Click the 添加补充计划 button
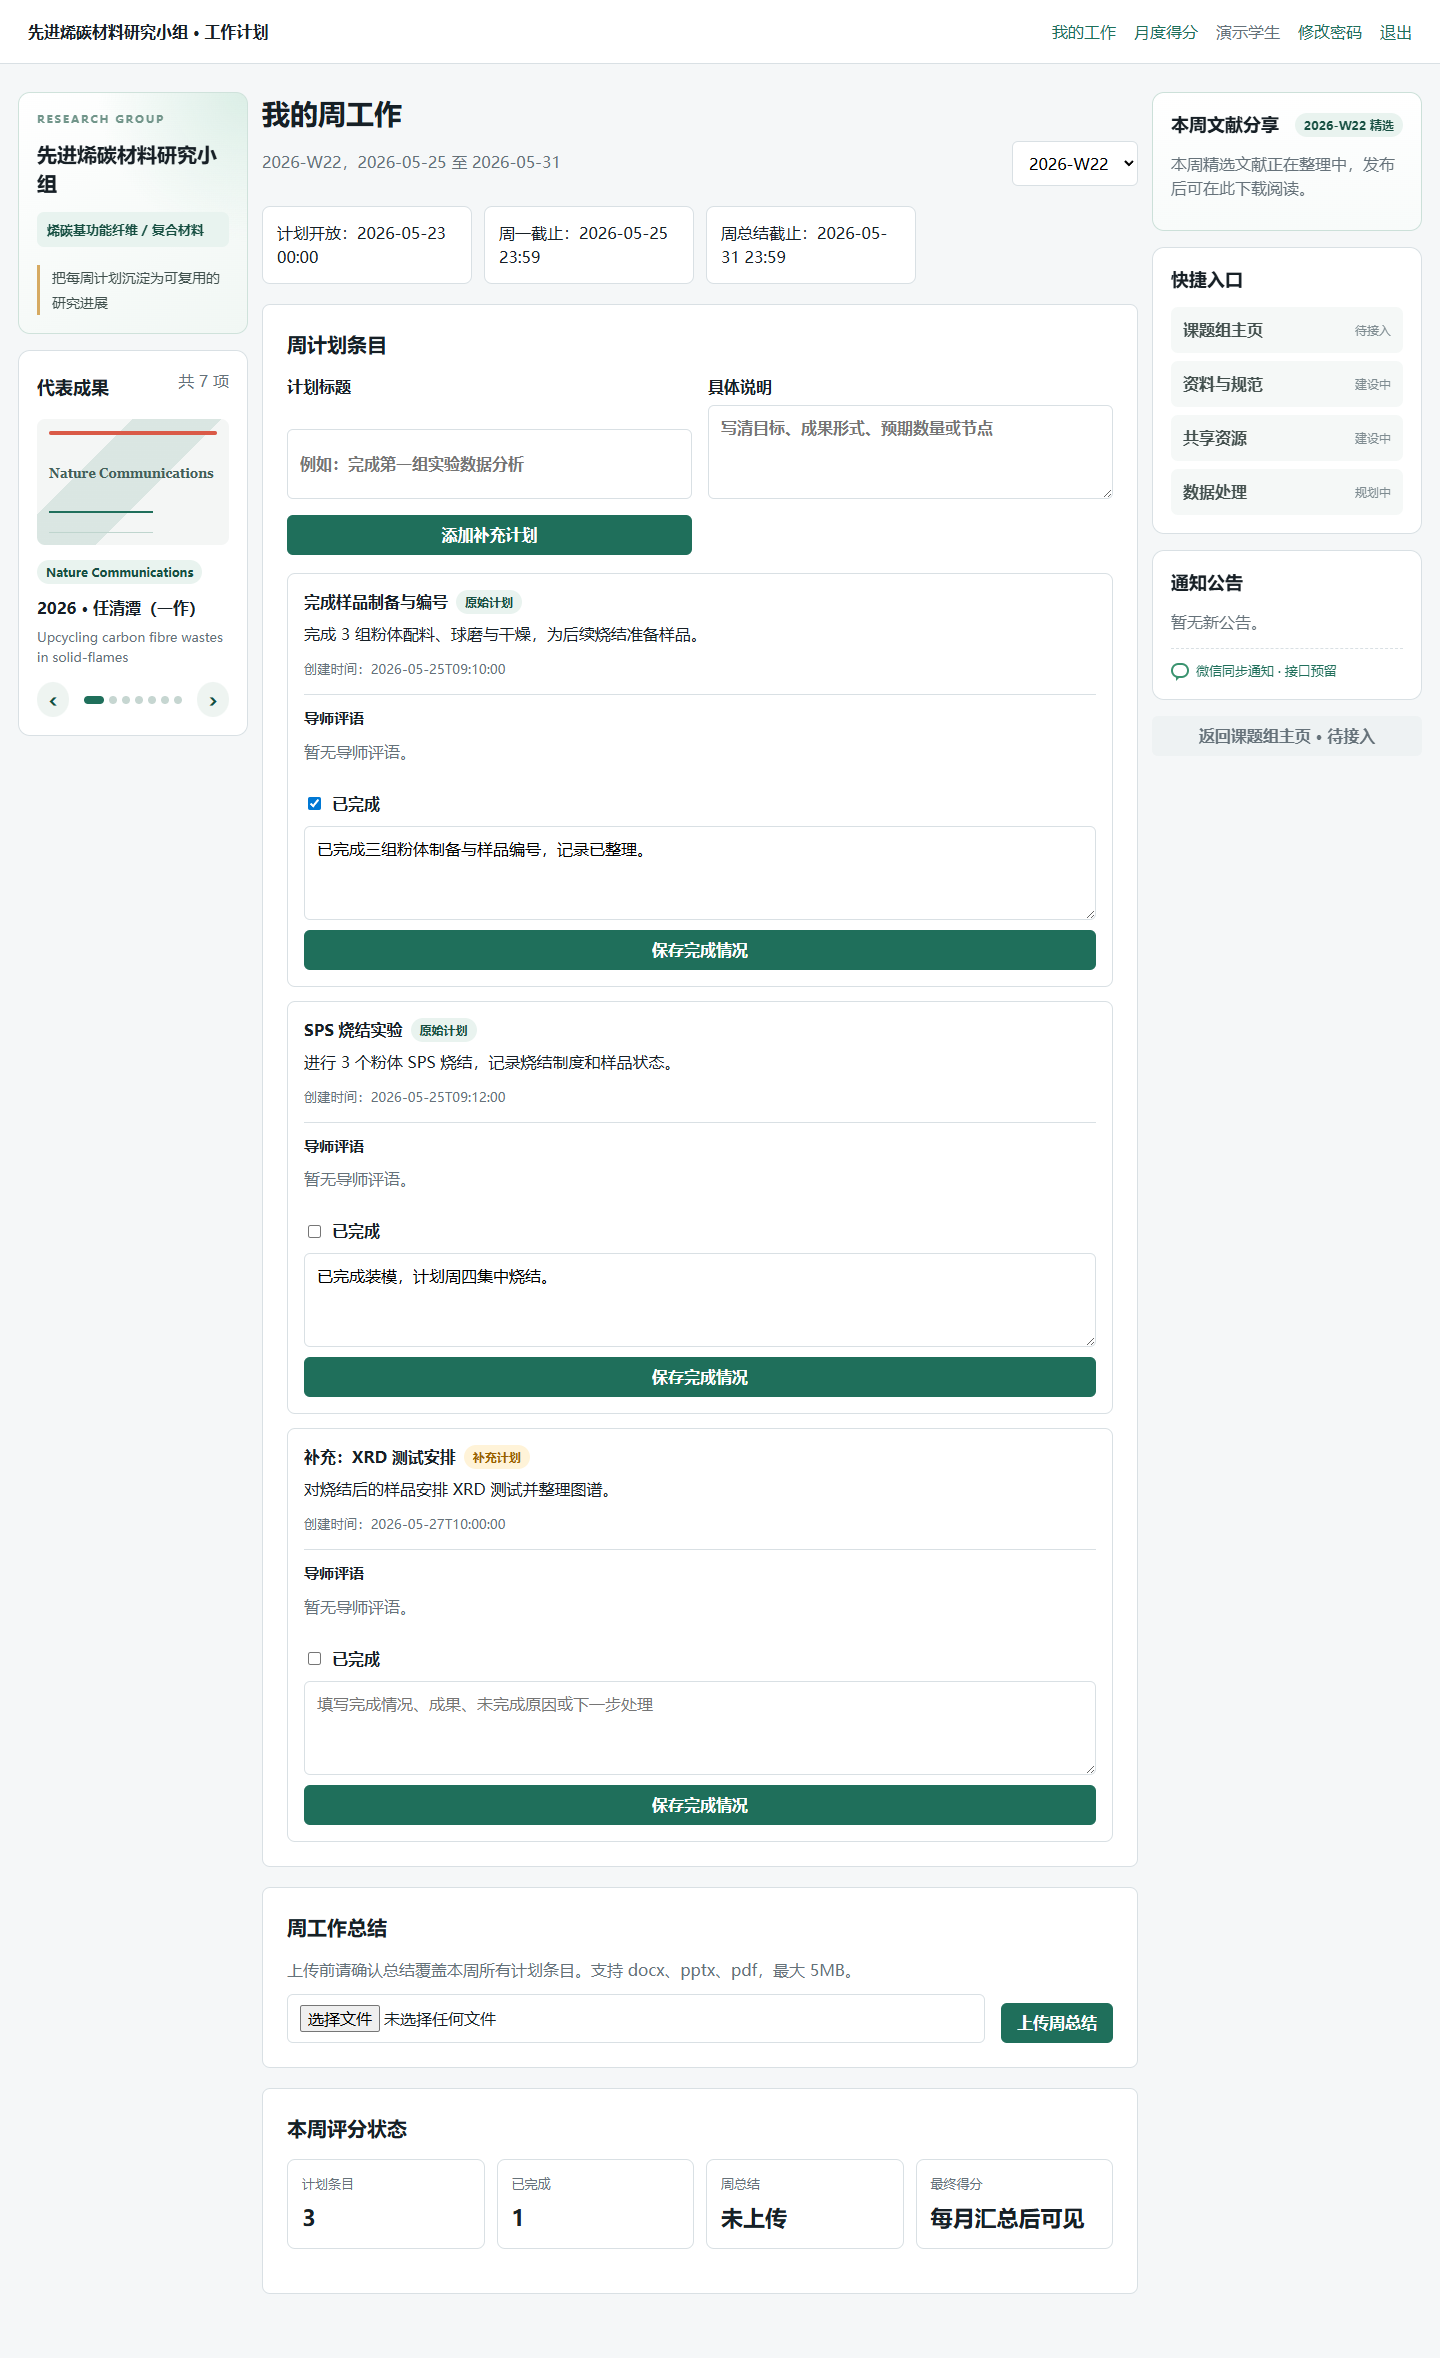The height and width of the screenshot is (2358, 1440). click(x=489, y=535)
